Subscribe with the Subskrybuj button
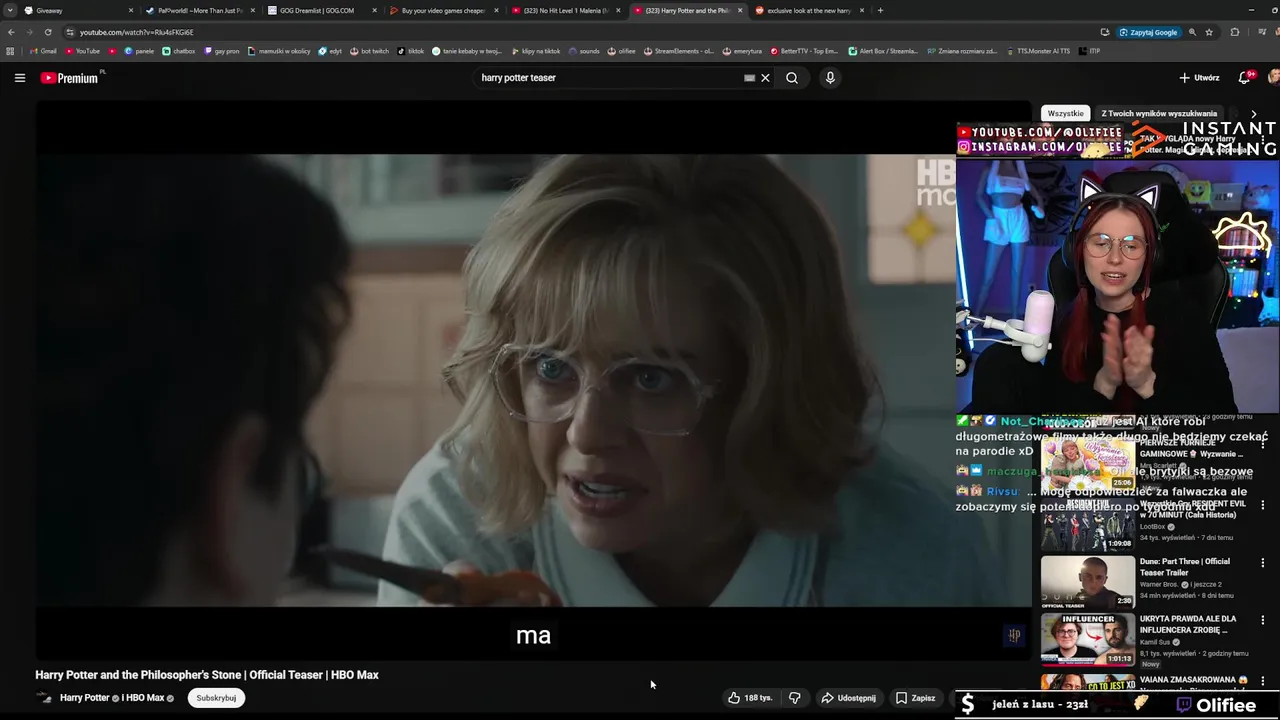Screen dimensions: 1280x720 click(216, 698)
